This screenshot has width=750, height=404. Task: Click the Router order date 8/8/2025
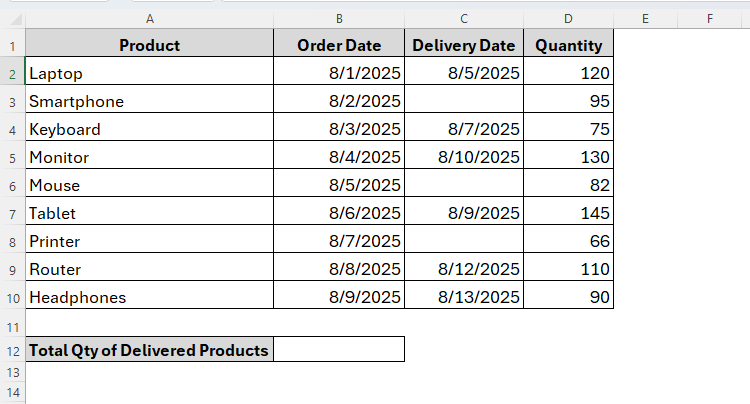(339, 269)
